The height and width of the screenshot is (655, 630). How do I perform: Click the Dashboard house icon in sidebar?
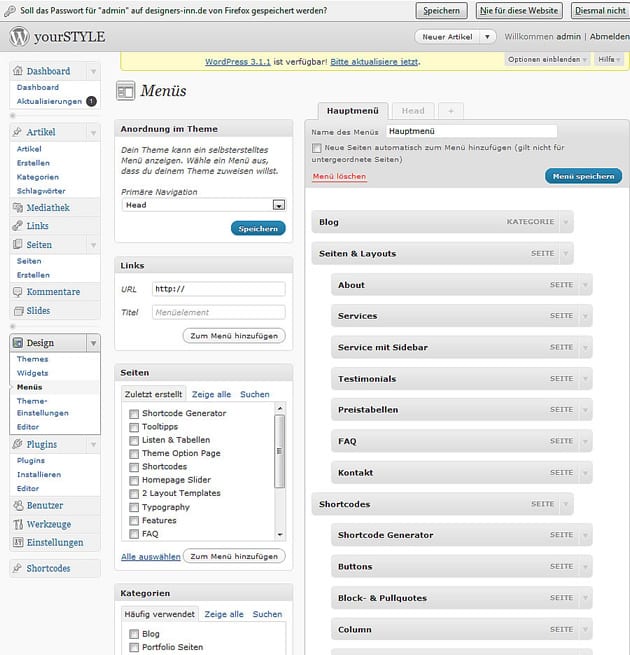18,71
